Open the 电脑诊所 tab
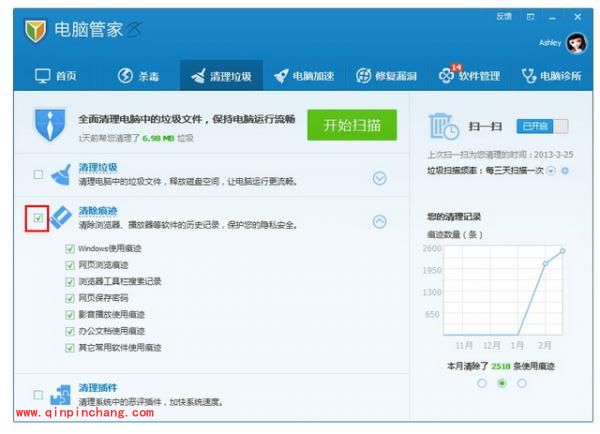The width and height of the screenshot is (600, 434). pyautogui.click(x=551, y=76)
